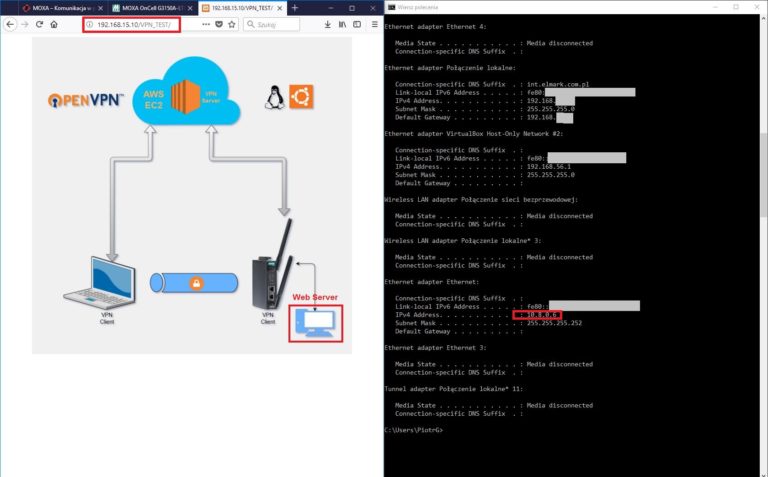Open the Firefox hamburger menu

pos(375,24)
